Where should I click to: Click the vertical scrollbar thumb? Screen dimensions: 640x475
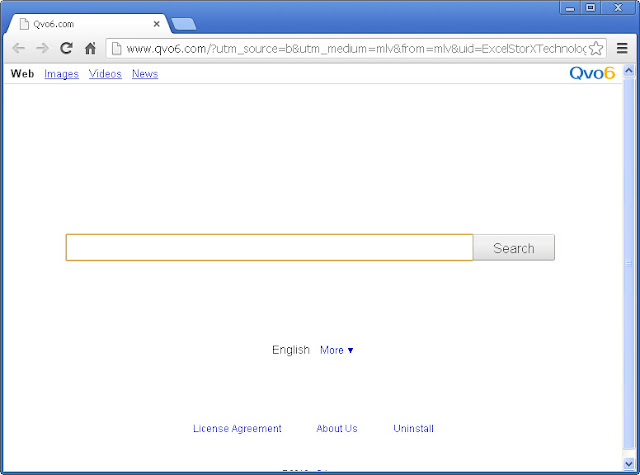click(x=629, y=264)
